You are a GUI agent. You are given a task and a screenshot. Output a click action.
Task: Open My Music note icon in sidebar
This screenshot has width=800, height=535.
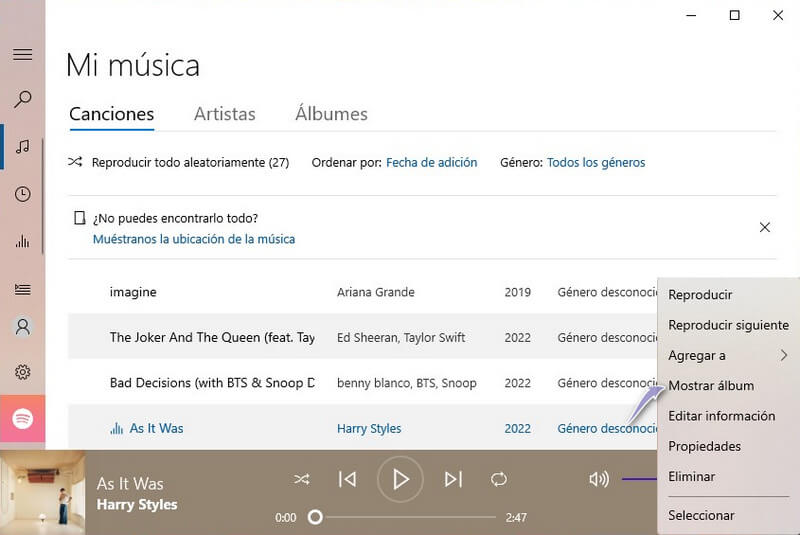pyautogui.click(x=22, y=147)
